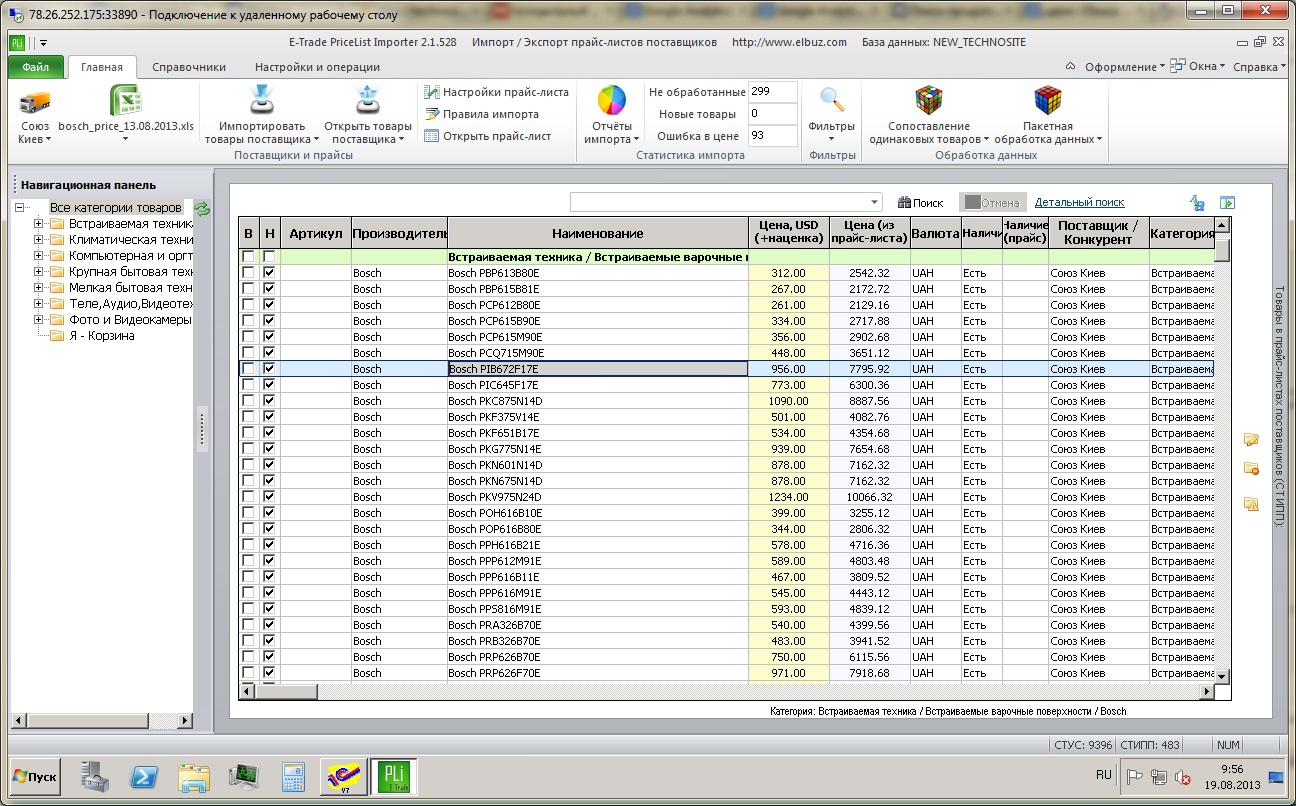Sort by the Цена, USD (+наценка) column header
The image size is (1296, 806).
789,233
